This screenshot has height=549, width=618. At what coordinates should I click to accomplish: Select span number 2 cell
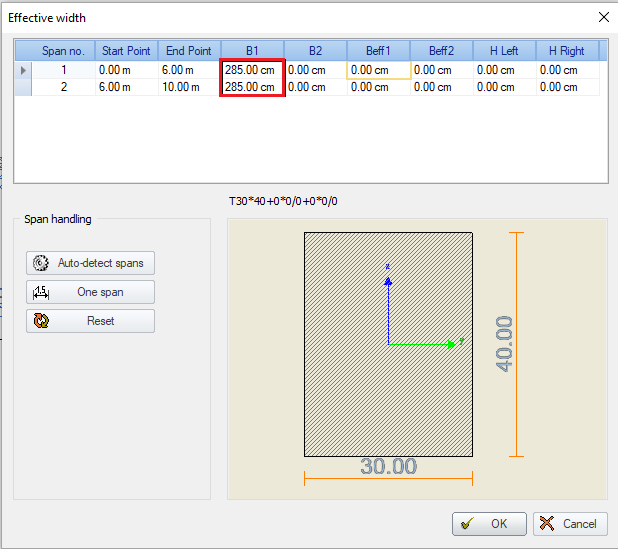click(x=63, y=87)
